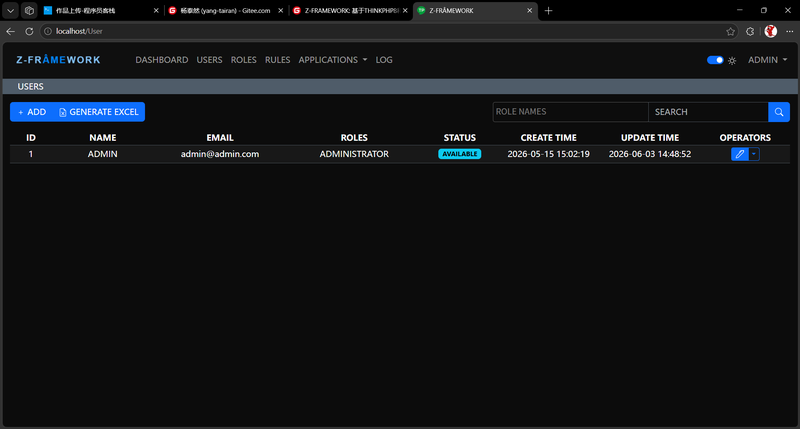Click GENERATE EXCEL button
The image size is (800, 429).
pos(99,112)
